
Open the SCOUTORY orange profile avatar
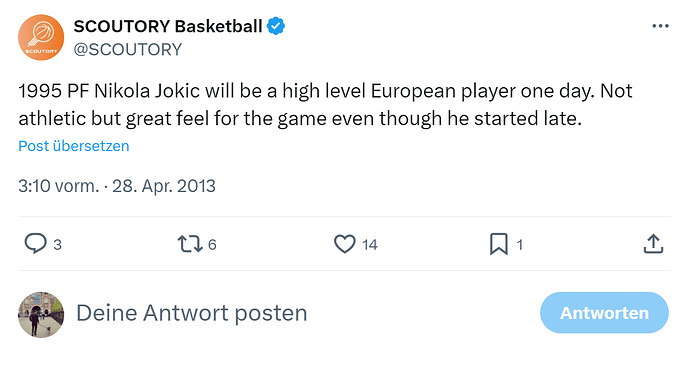(x=41, y=37)
